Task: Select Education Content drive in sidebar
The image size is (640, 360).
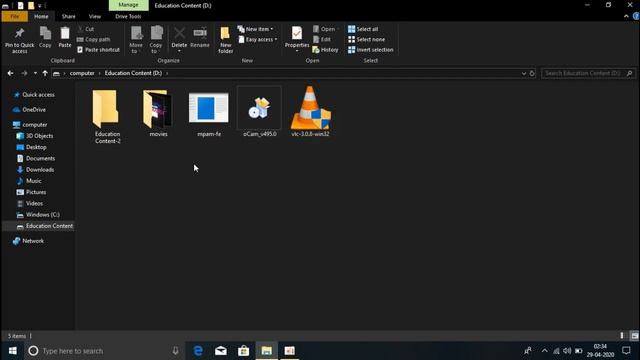Action: pos(39,226)
